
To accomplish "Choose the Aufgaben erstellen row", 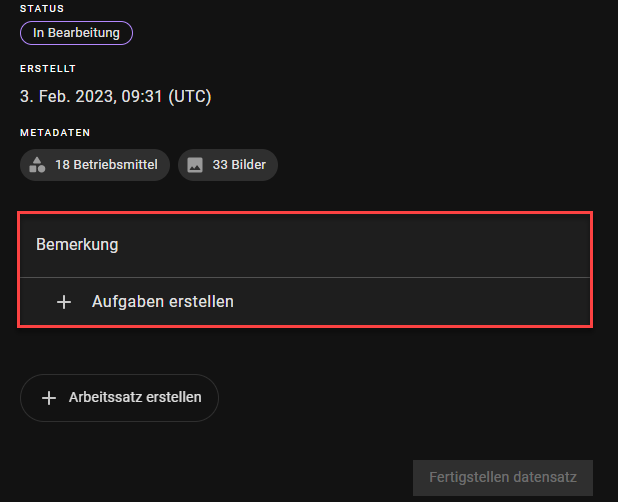I will coord(305,301).
